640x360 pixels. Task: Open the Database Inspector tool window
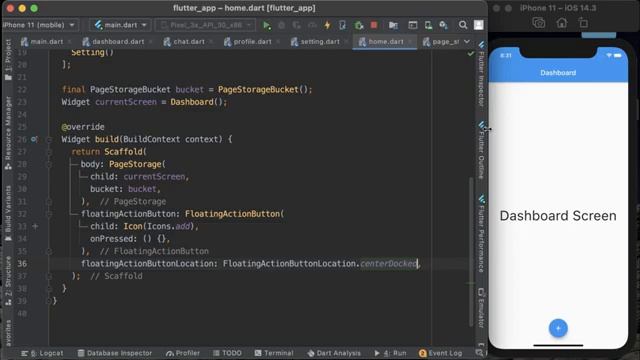pos(115,353)
